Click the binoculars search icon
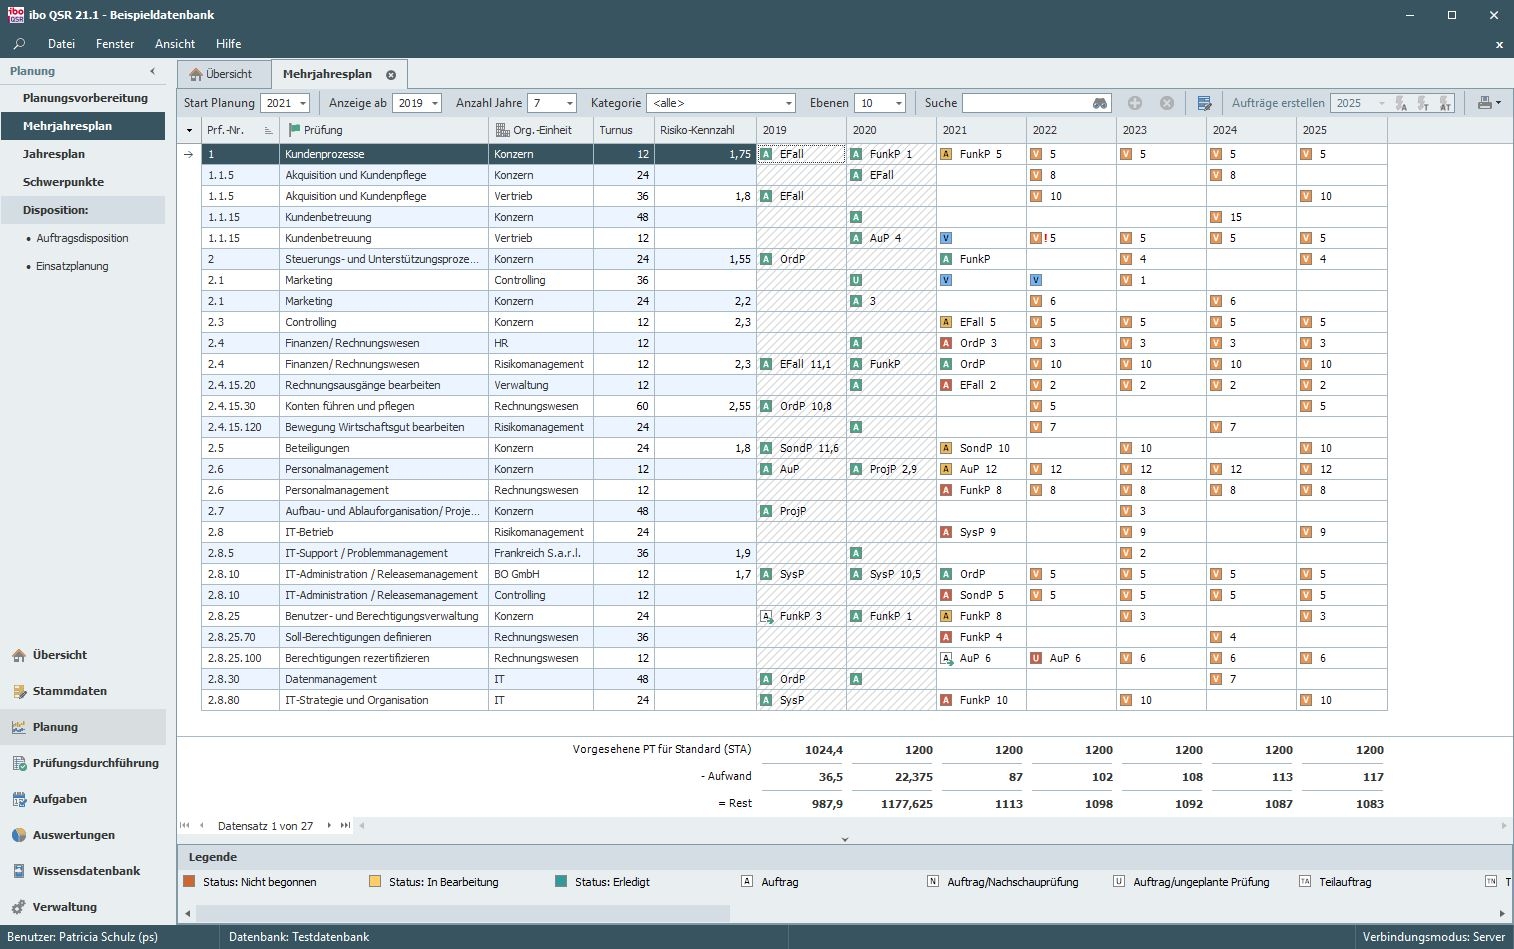This screenshot has height=949, width=1514. pos(1100,103)
